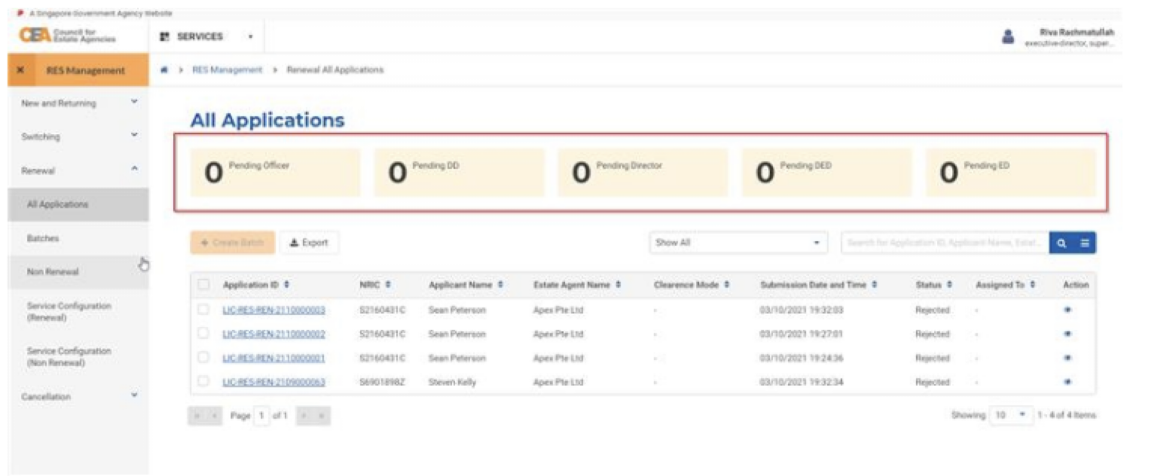Open the Showing 10 page size dropdown

click(1012, 415)
